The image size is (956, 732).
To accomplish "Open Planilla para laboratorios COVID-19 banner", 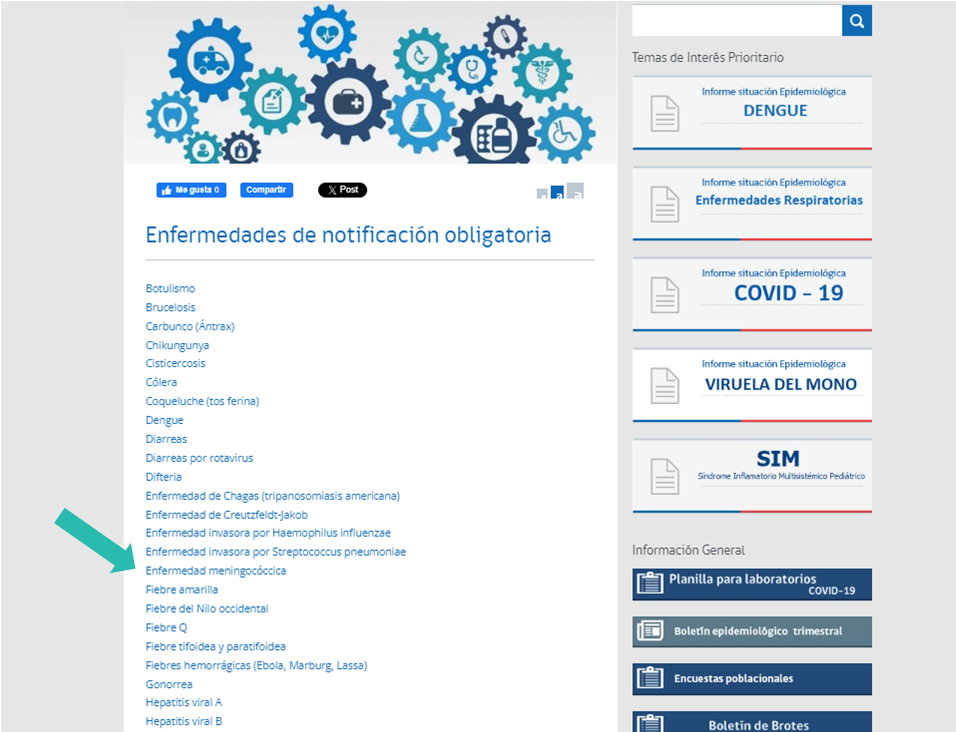I will [752, 585].
